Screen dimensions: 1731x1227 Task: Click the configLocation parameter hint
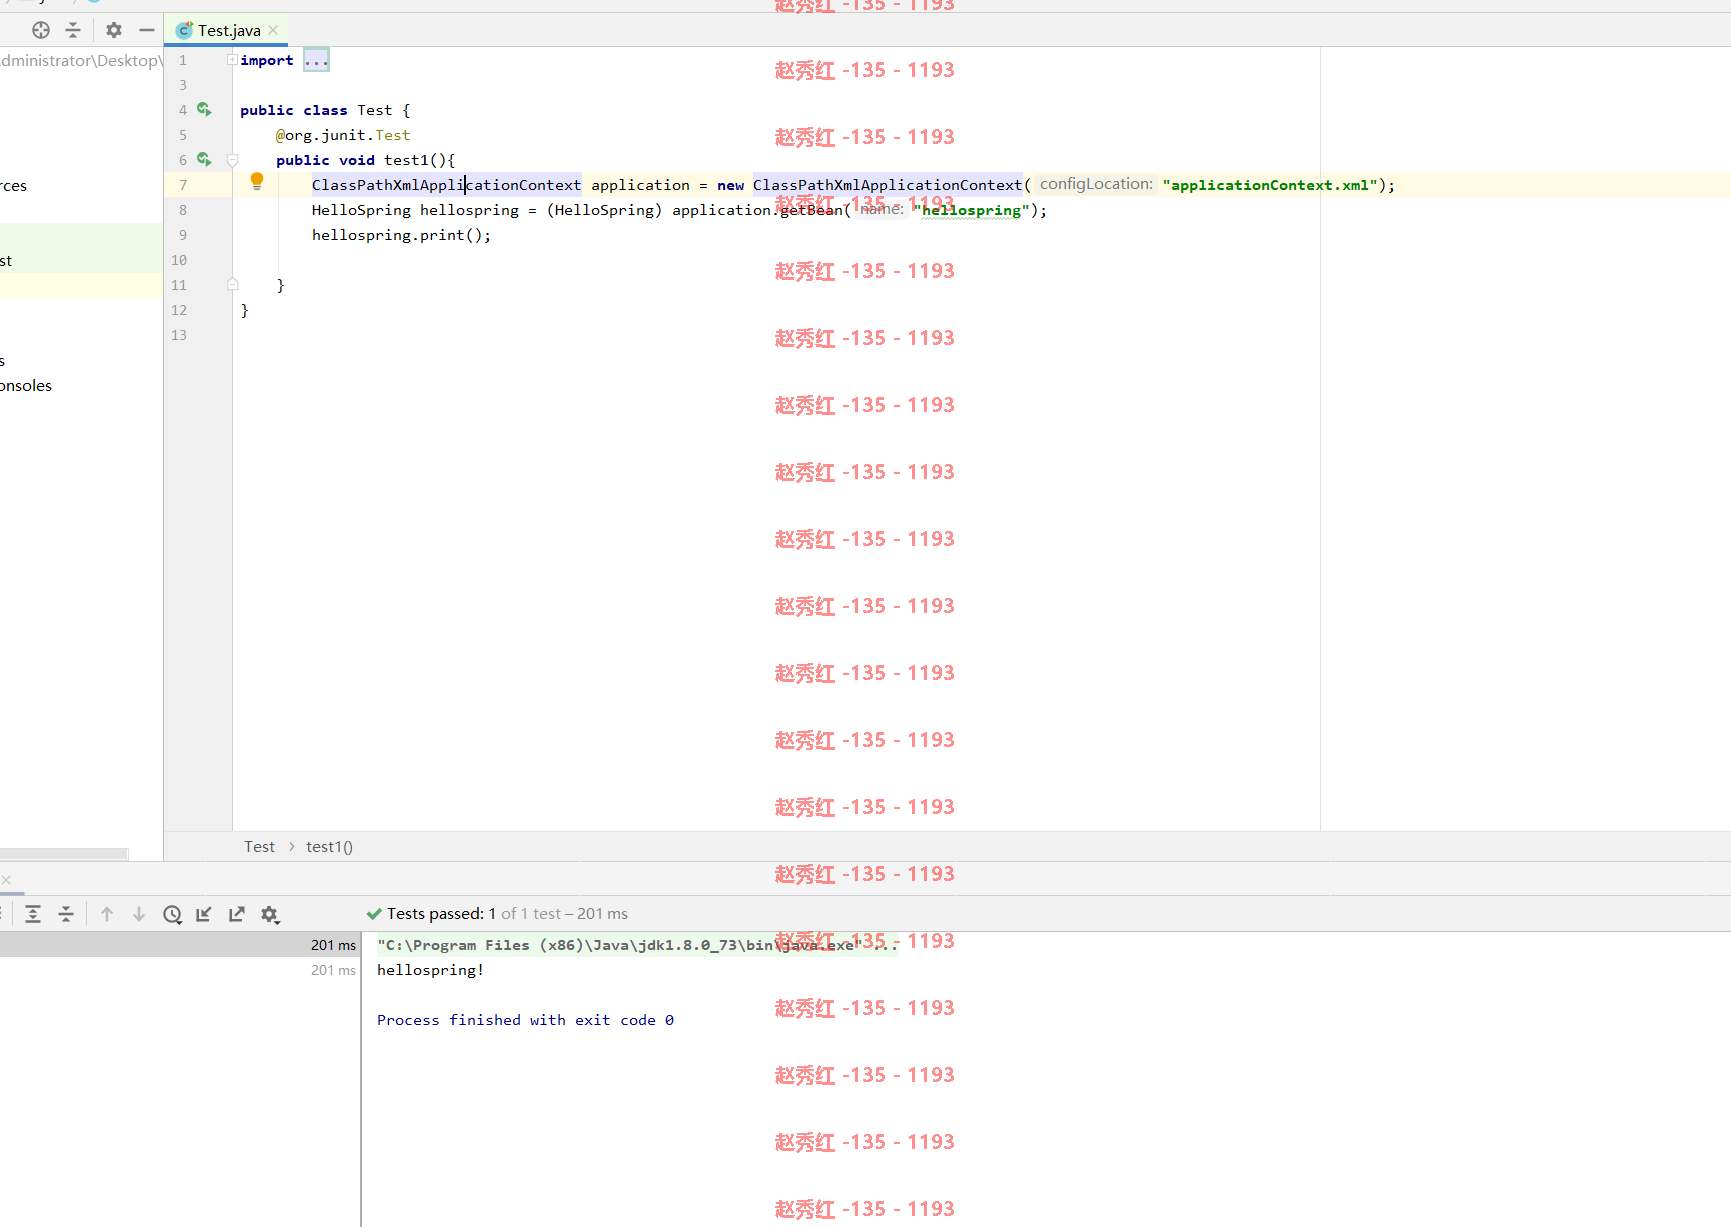(x=1096, y=184)
